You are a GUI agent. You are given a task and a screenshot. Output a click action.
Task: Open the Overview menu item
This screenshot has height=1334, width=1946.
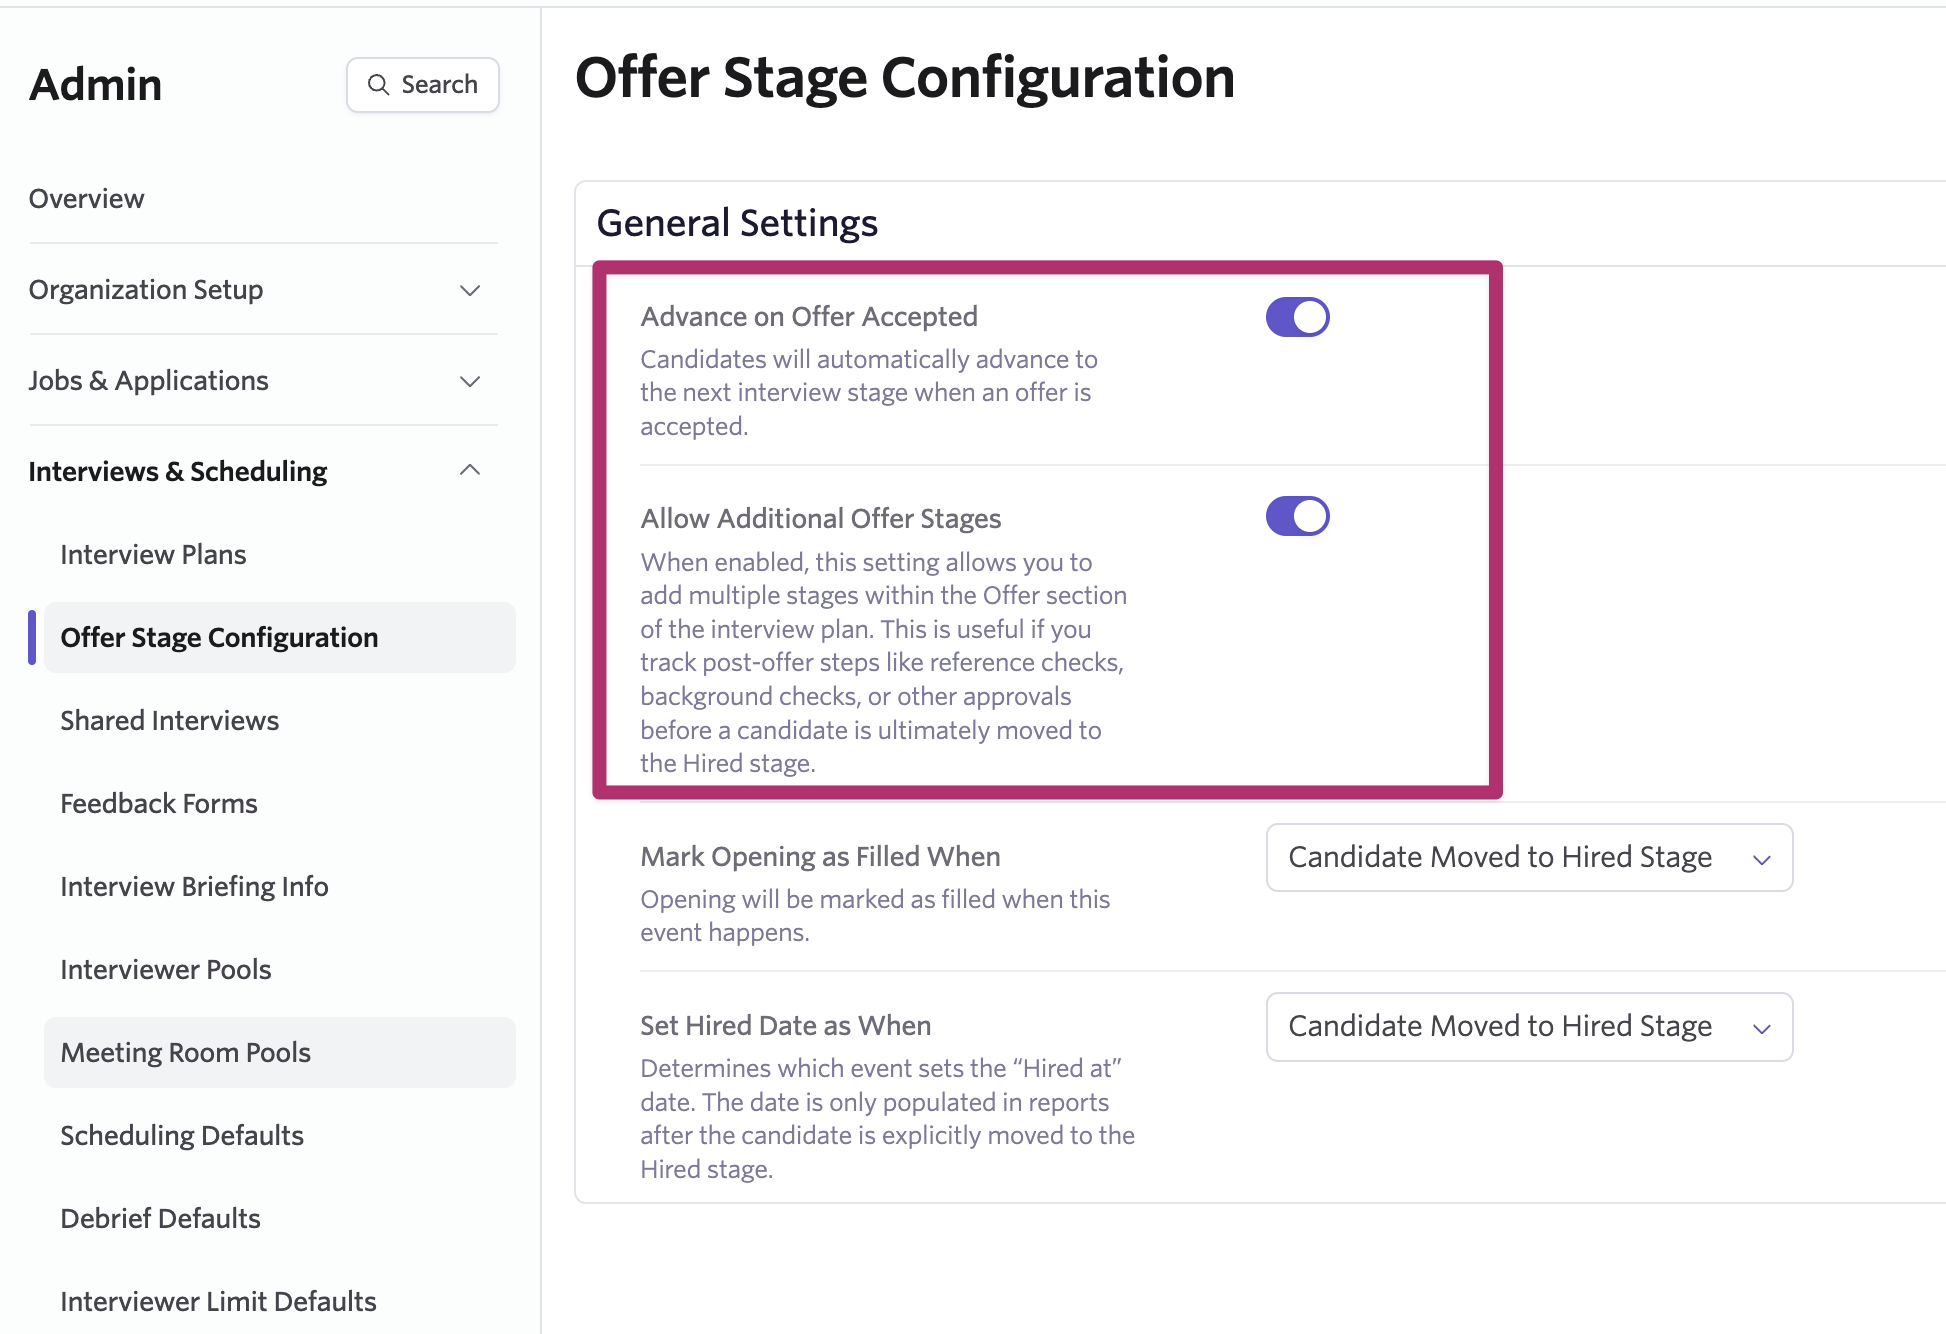coord(87,199)
